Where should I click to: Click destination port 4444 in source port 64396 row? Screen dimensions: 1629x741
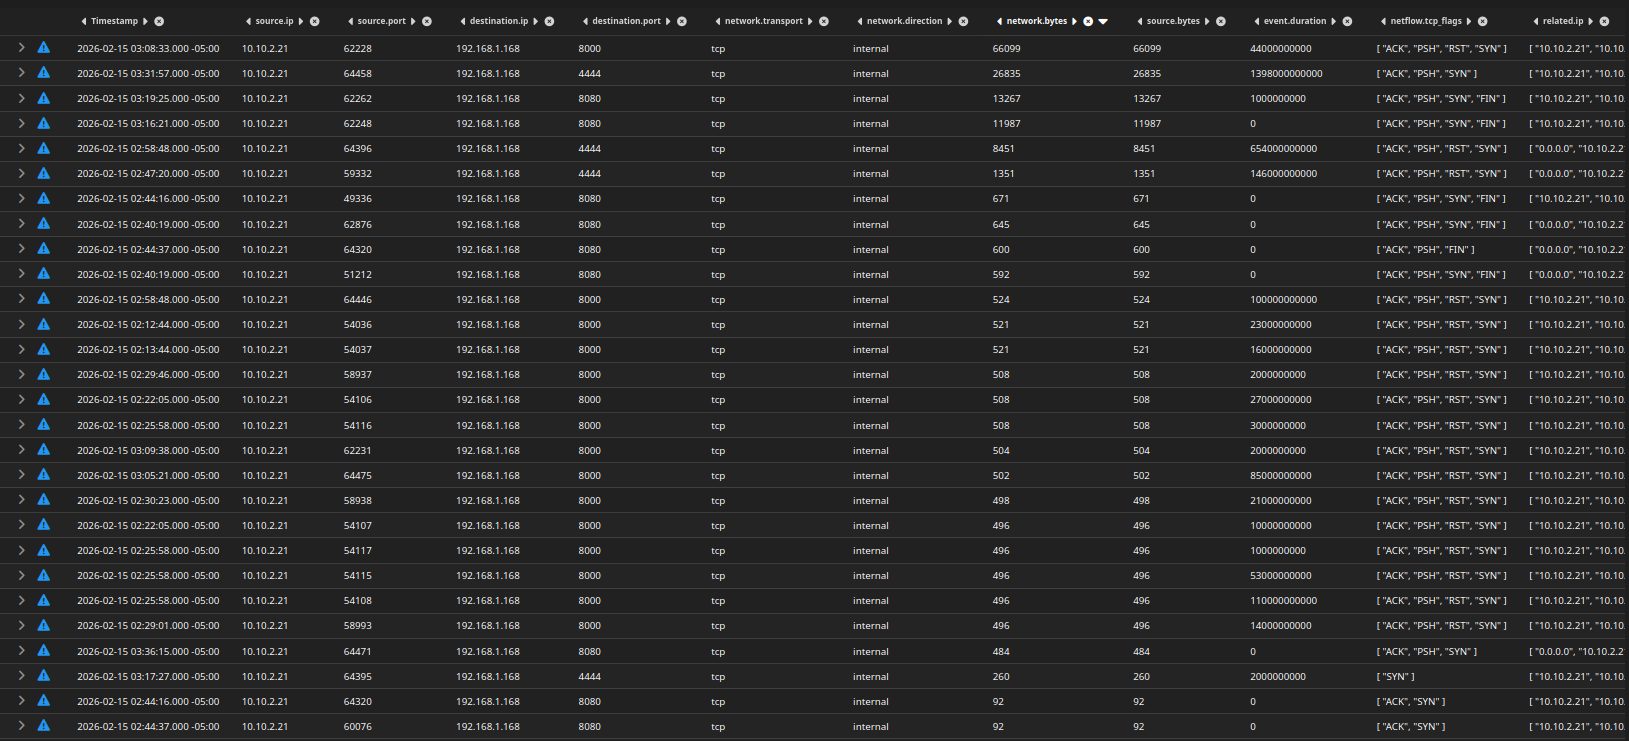589,149
